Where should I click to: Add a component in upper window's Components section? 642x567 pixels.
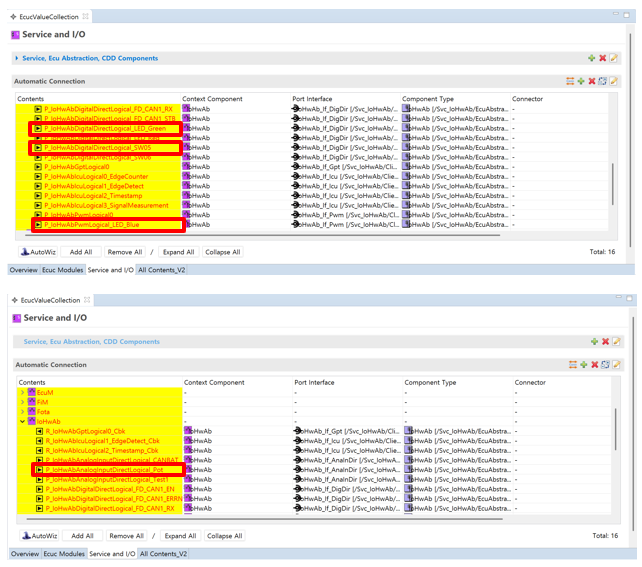591,58
